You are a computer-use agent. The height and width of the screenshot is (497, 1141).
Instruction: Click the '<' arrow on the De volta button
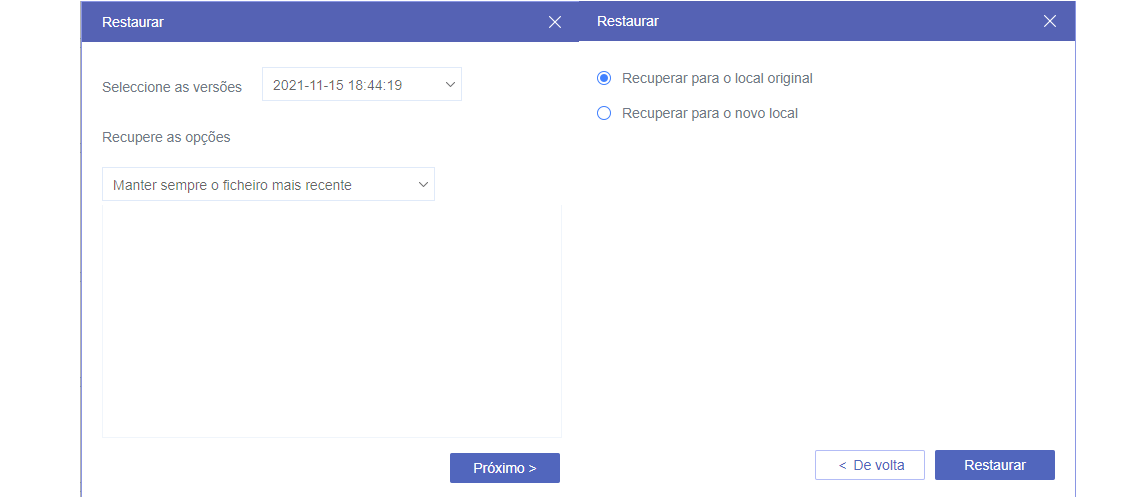(x=843, y=465)
